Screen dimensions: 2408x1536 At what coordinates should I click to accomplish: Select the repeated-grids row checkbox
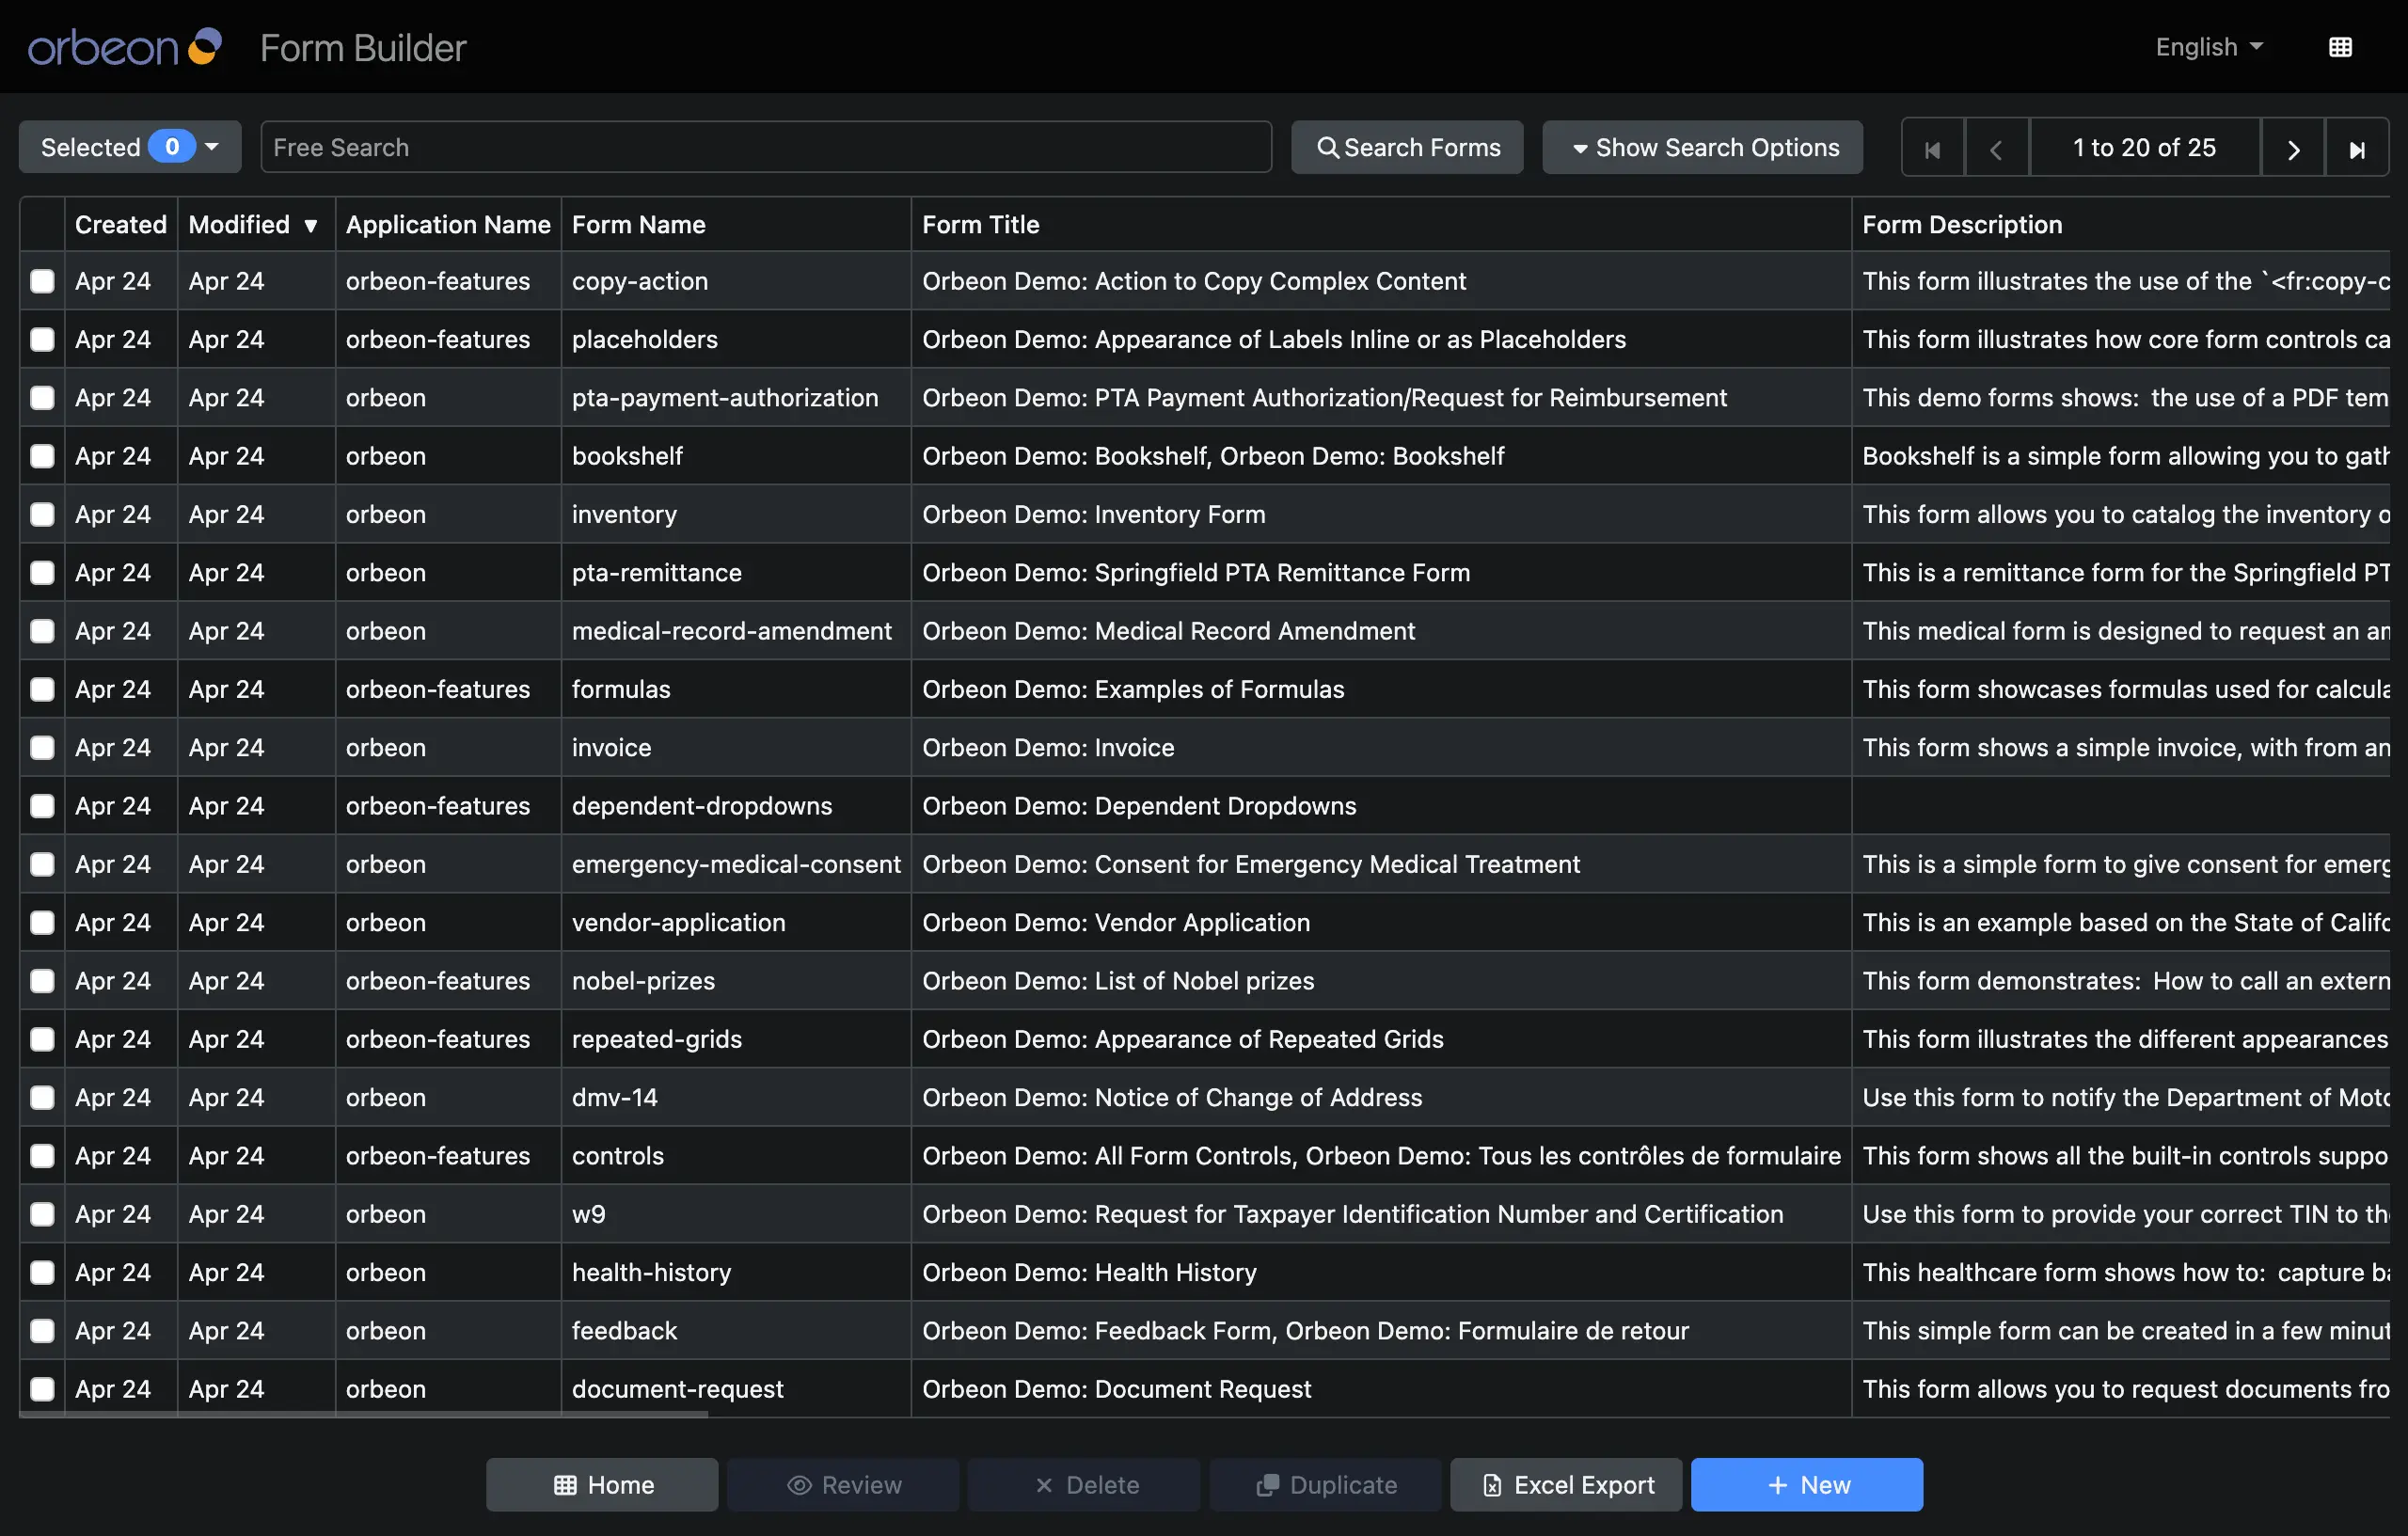(42, 1039)
